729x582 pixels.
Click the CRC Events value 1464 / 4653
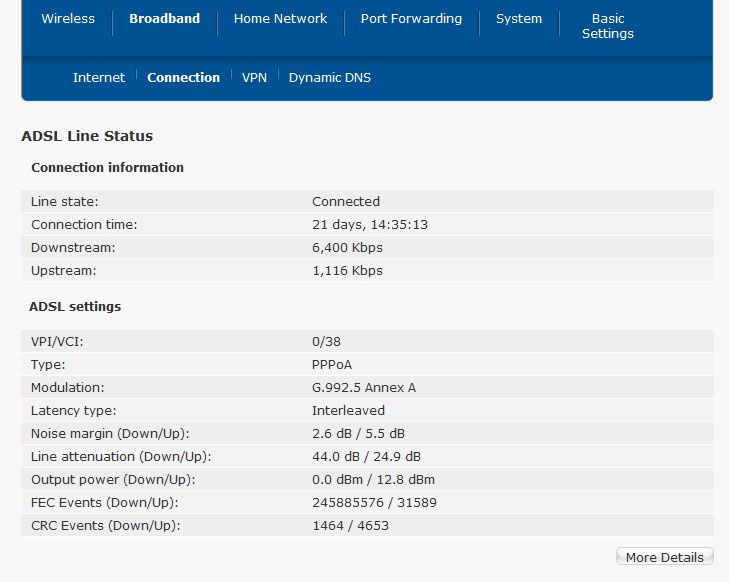click(x=350, y=525)
